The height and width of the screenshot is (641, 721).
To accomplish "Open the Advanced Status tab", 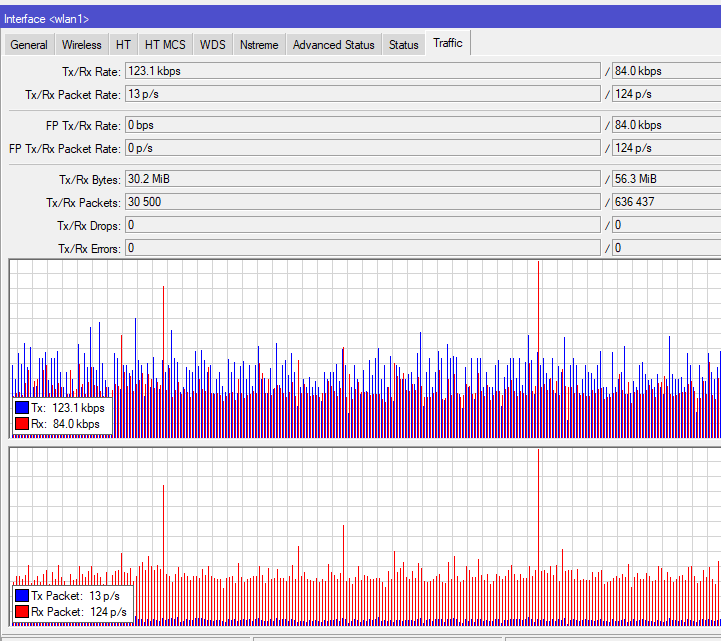I will 333,45.
